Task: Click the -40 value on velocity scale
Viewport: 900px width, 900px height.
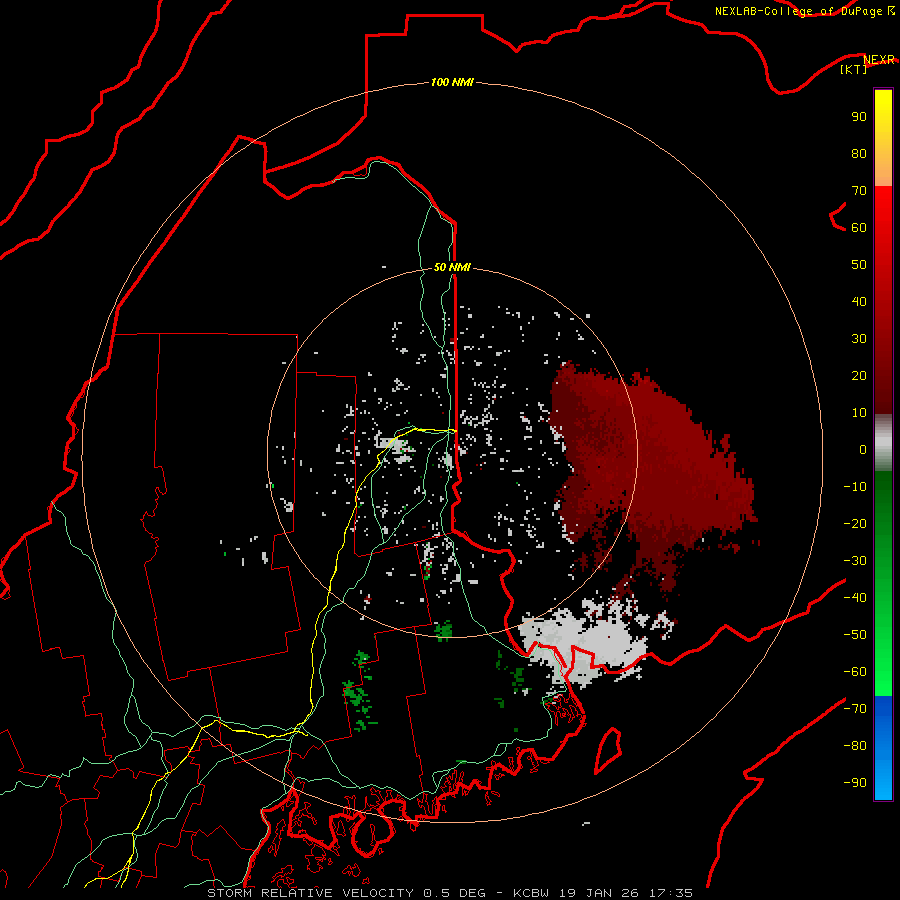Action: [855, 598]
